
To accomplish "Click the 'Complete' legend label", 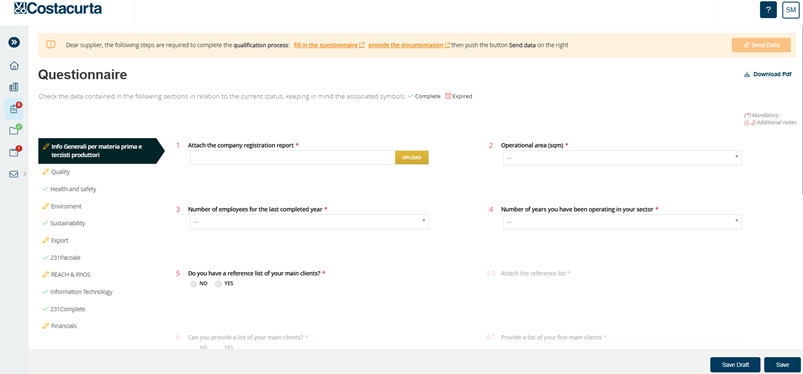I will pos(428,96).
